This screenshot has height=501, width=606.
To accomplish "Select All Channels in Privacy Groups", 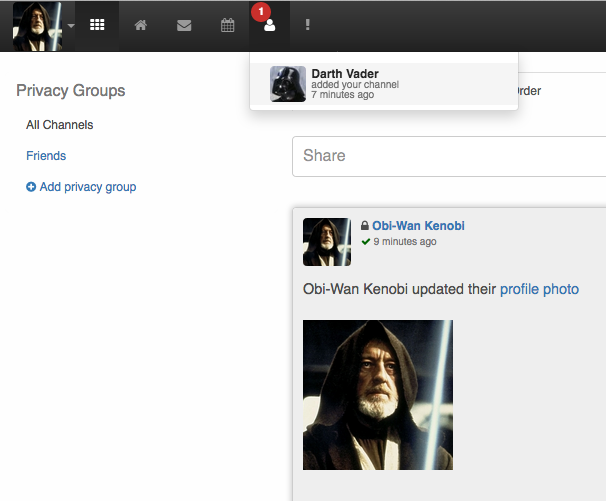I will [x=59, y=125].
